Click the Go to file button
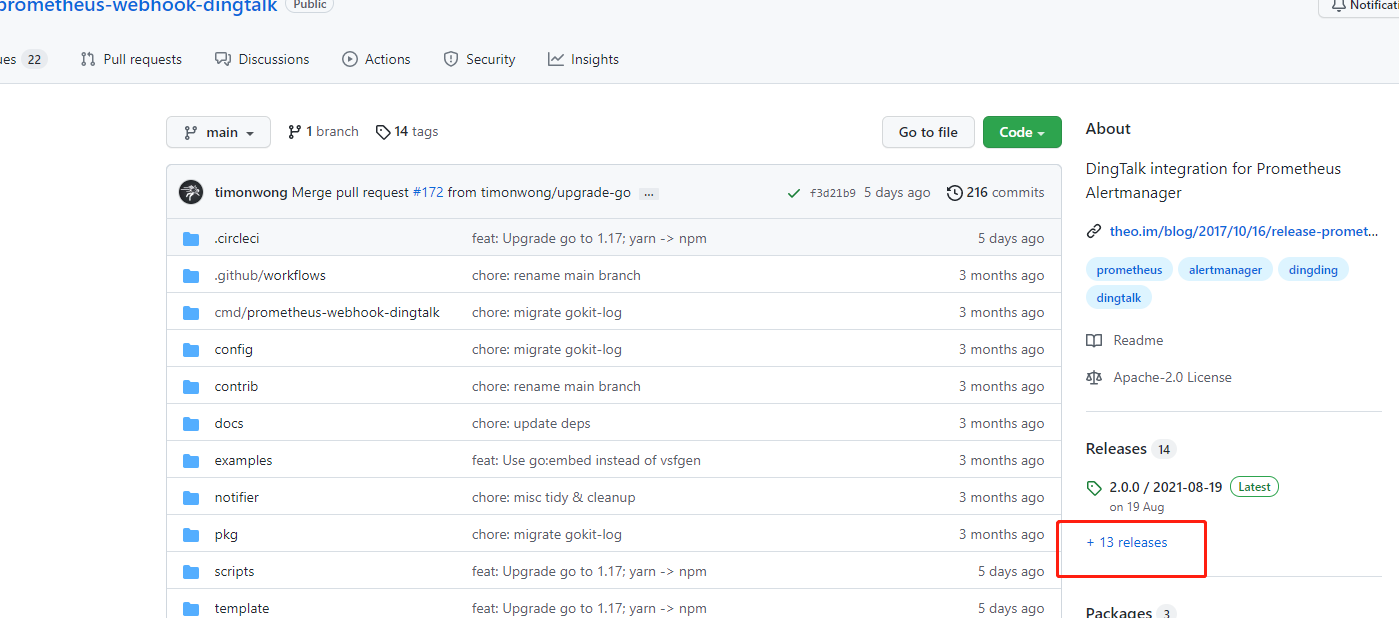 point(928,132)
